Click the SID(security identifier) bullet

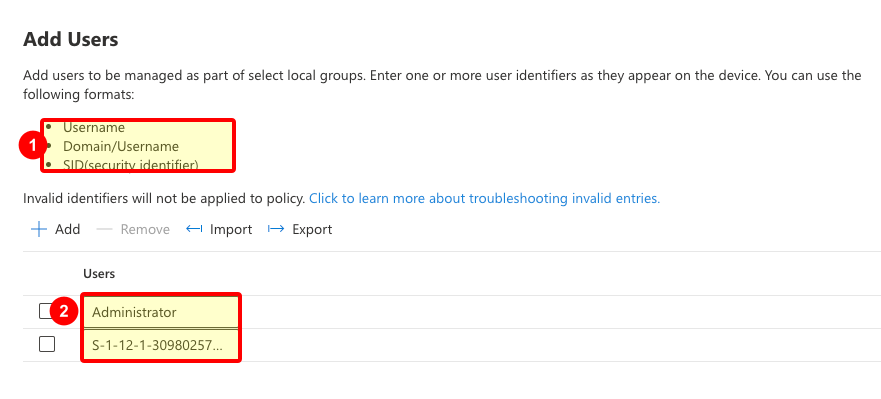(x=131, y=165)
